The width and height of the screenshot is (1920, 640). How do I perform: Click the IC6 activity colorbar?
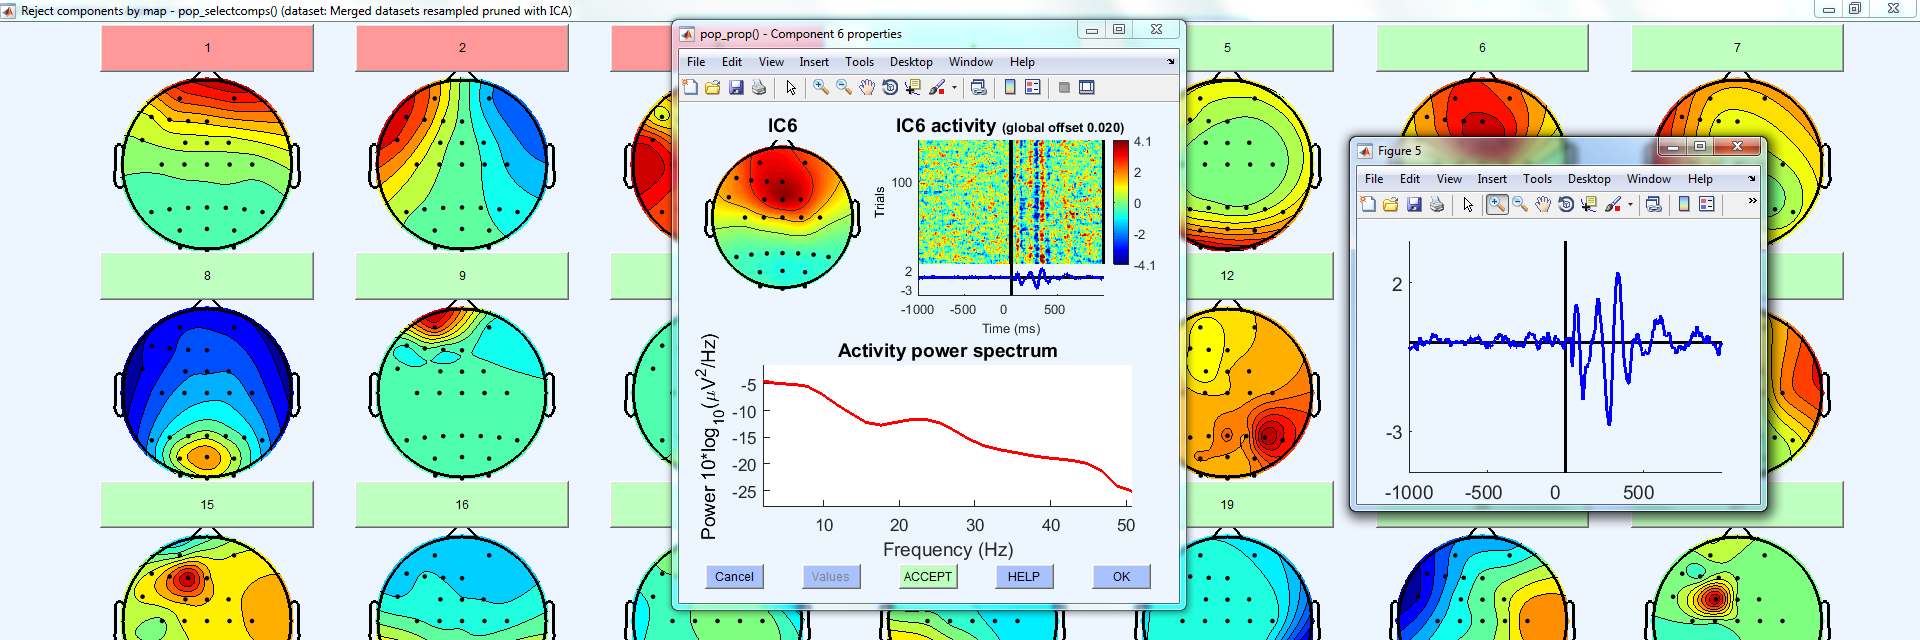[1121, 203]
